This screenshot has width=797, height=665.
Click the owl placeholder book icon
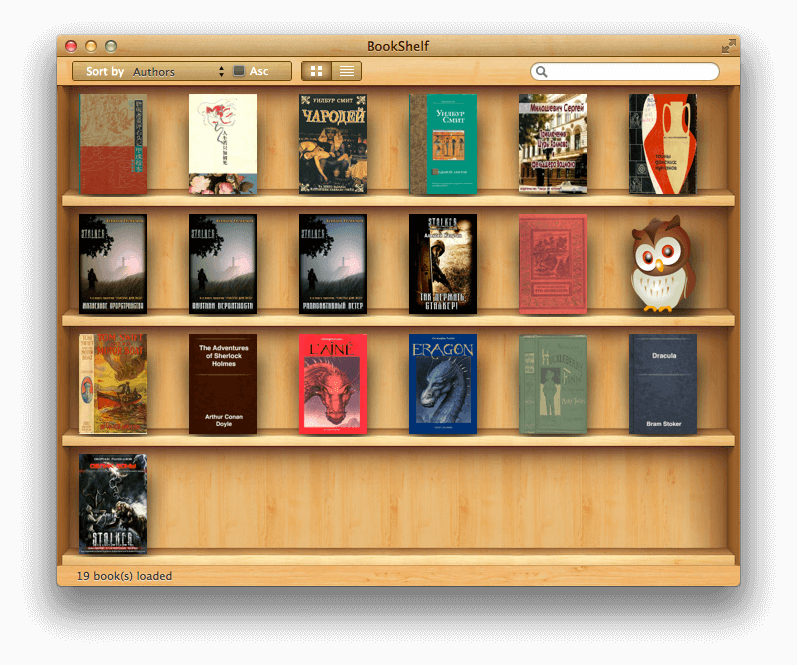(662, 263)
